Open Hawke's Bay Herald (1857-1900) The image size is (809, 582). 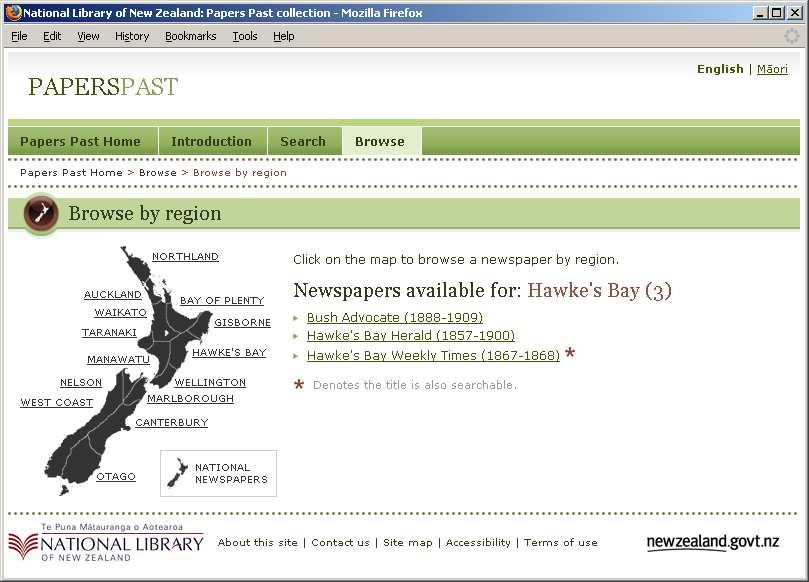(x=411, y=336)
